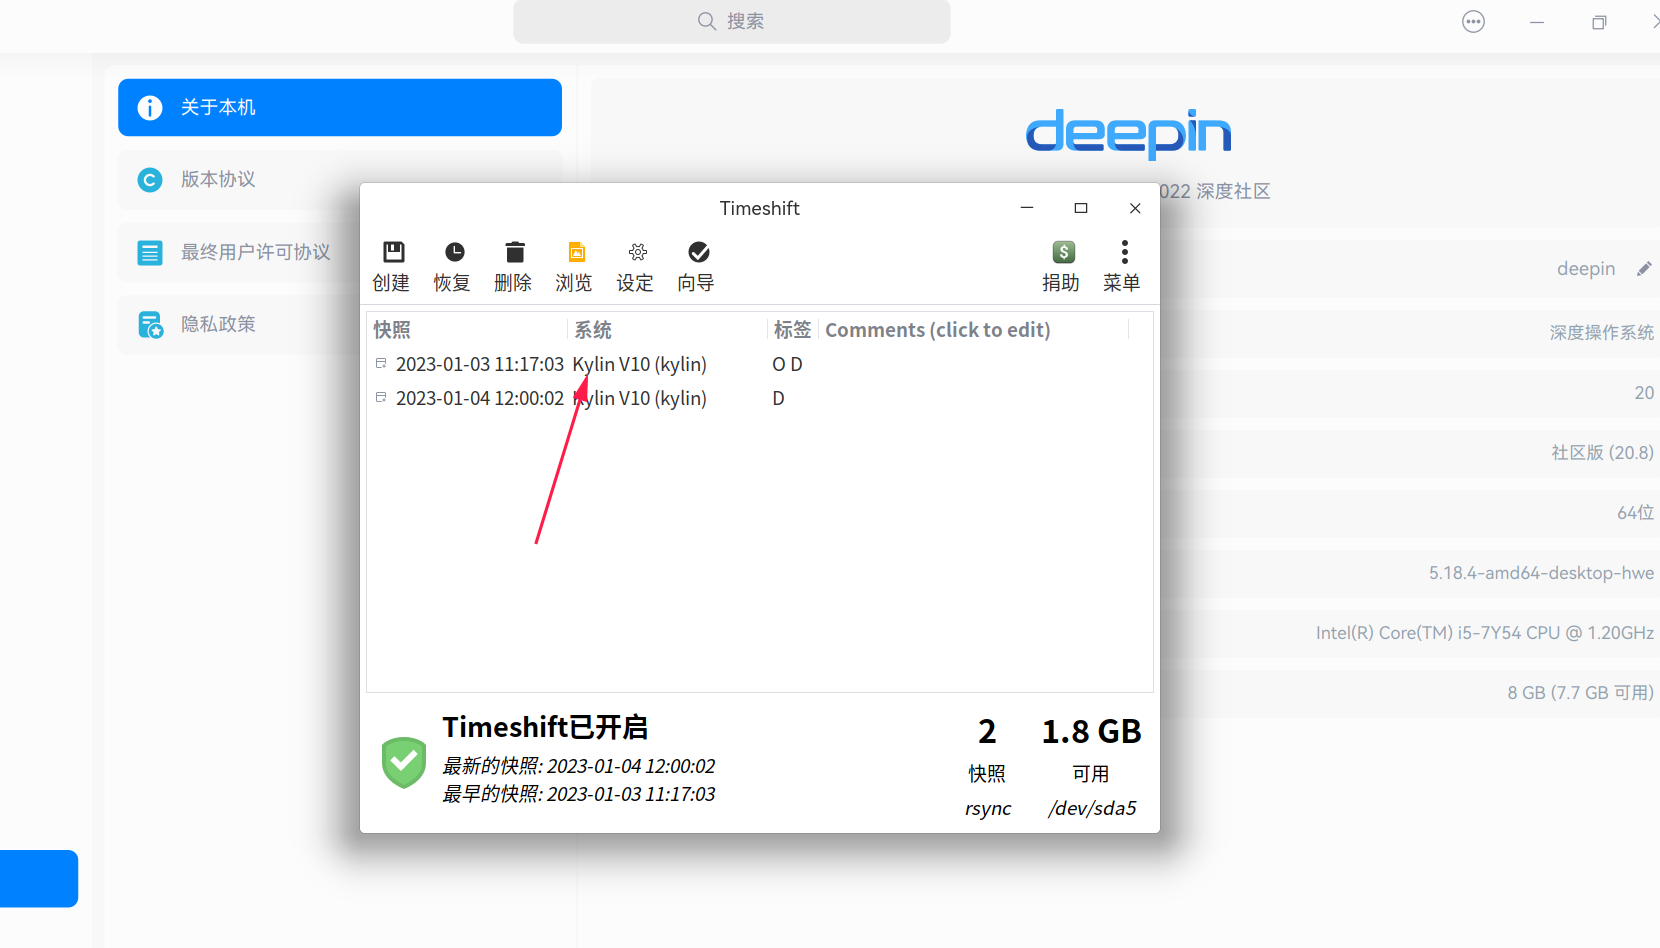Click the deepin computer name text

point(1586,268)
